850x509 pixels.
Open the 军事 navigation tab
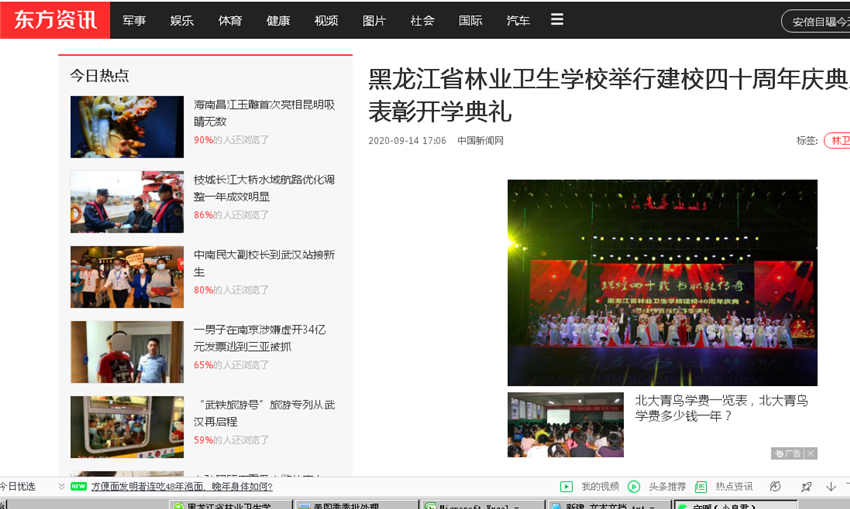point(134,20)
